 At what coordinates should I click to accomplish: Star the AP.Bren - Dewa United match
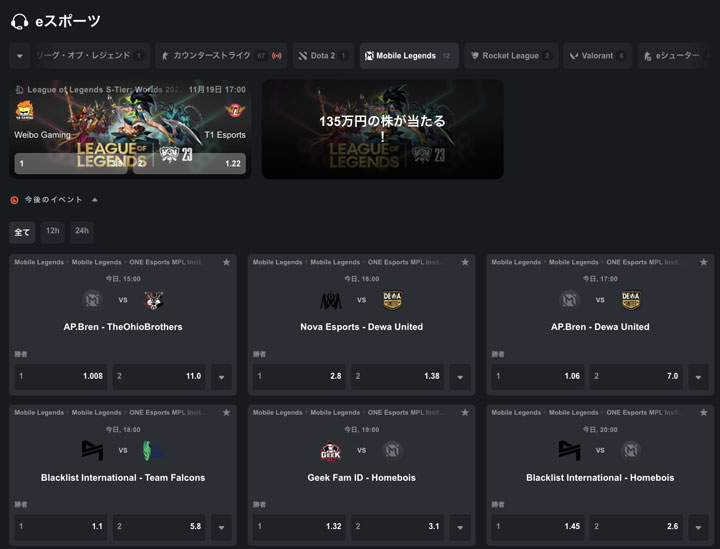coord(703,262)
